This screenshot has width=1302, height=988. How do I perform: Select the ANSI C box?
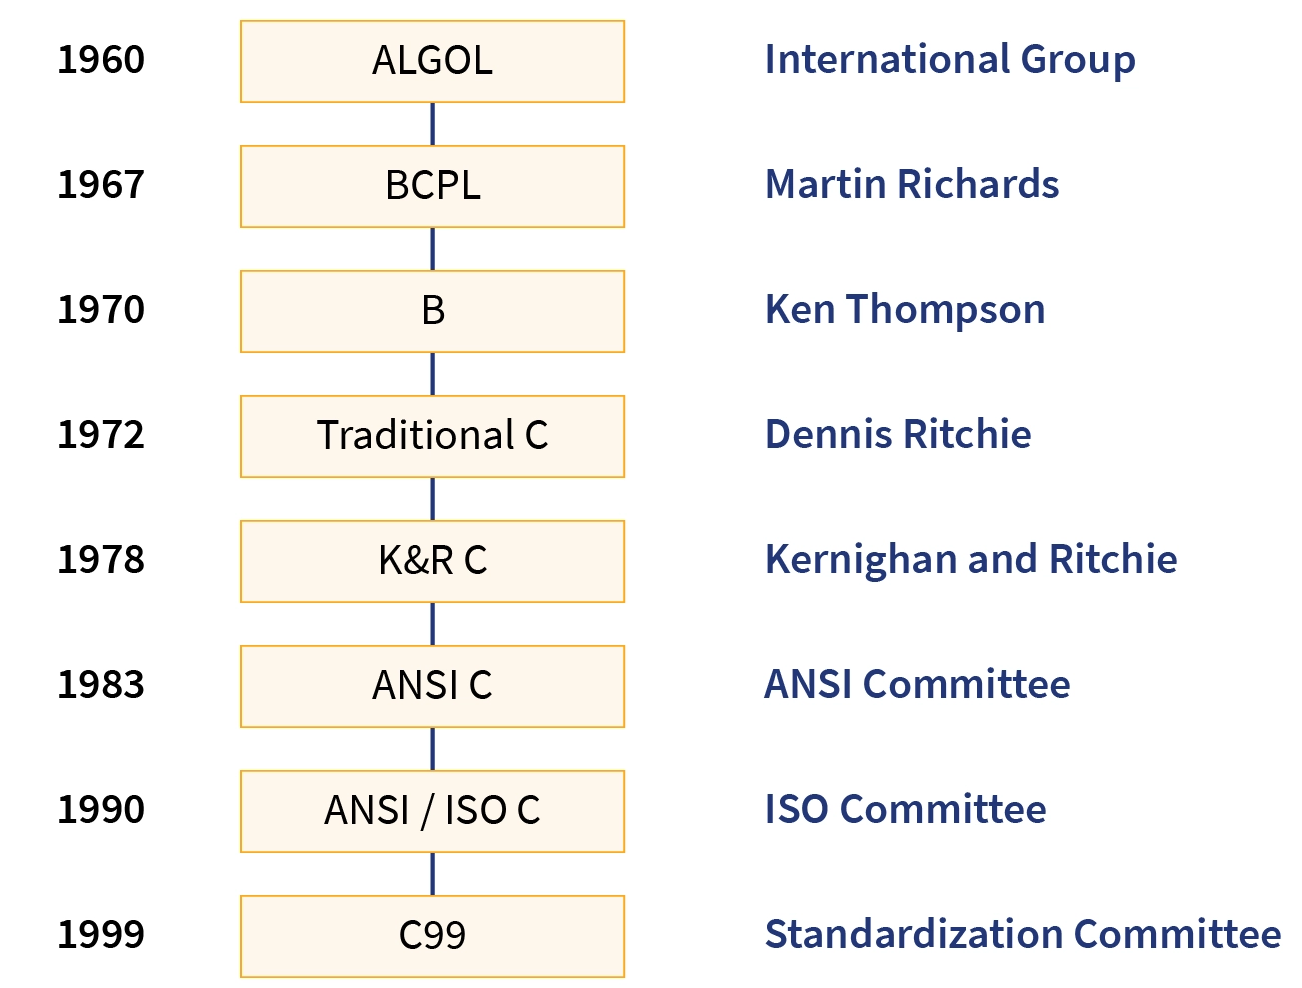[x=432, y=686]
